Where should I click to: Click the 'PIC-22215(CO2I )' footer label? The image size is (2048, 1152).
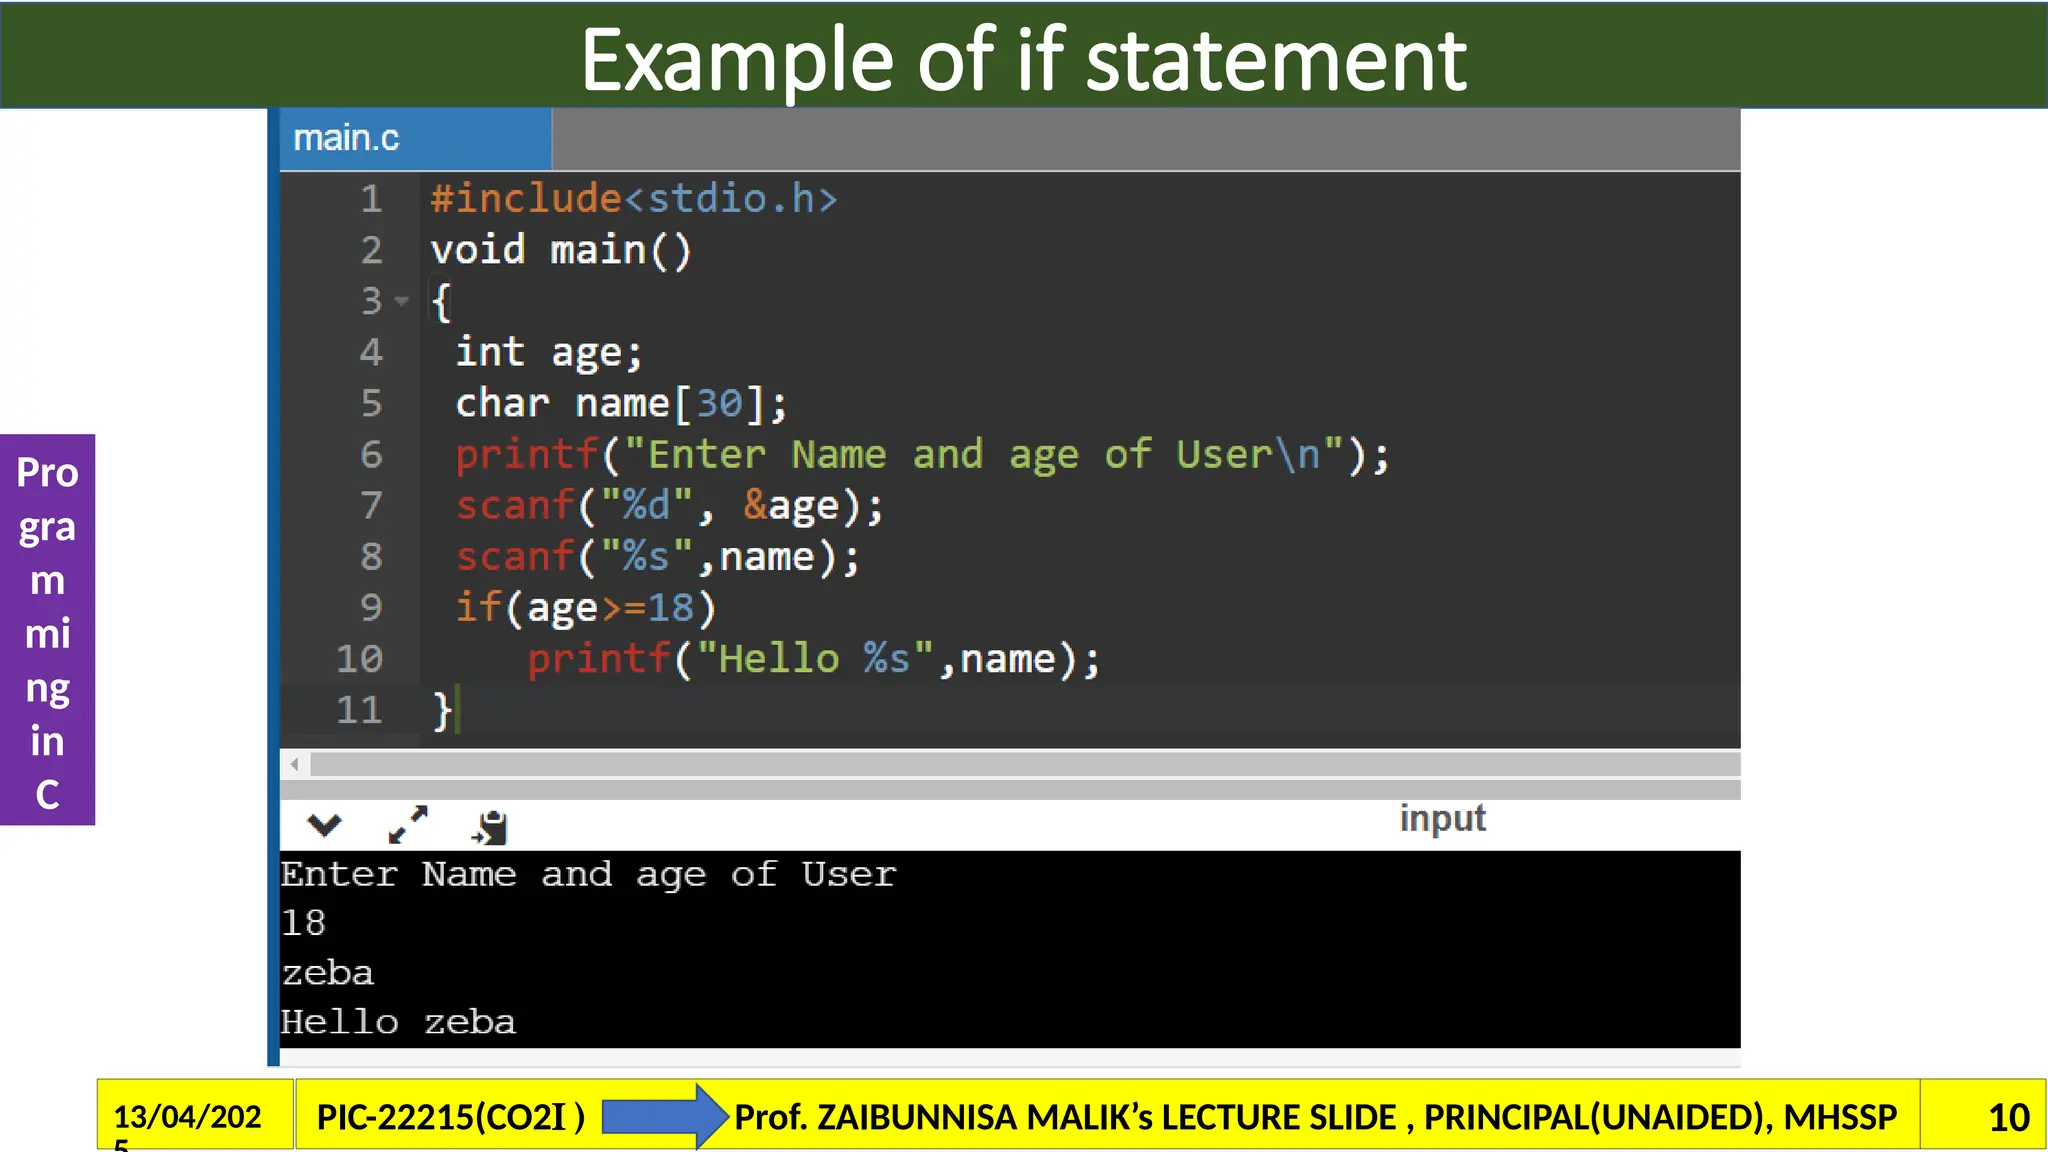451,1117
